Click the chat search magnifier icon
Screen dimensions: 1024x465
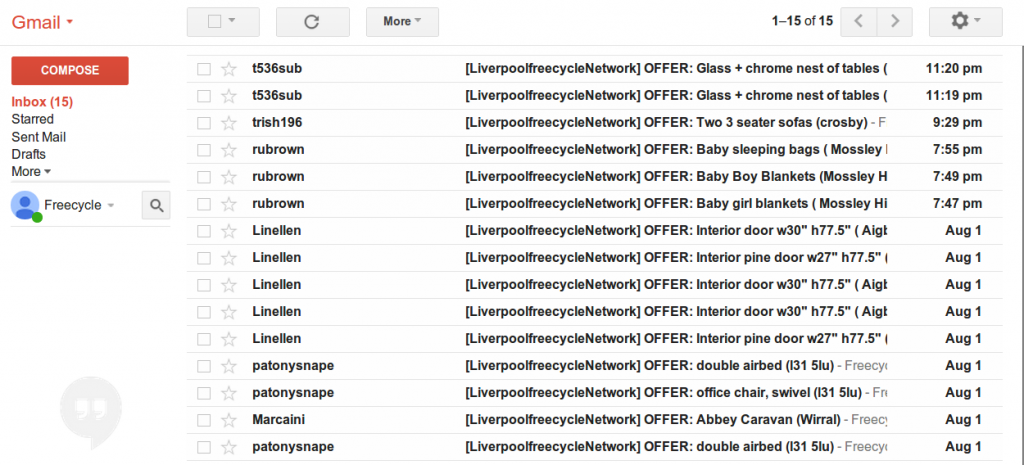click(x=156, y=206)
